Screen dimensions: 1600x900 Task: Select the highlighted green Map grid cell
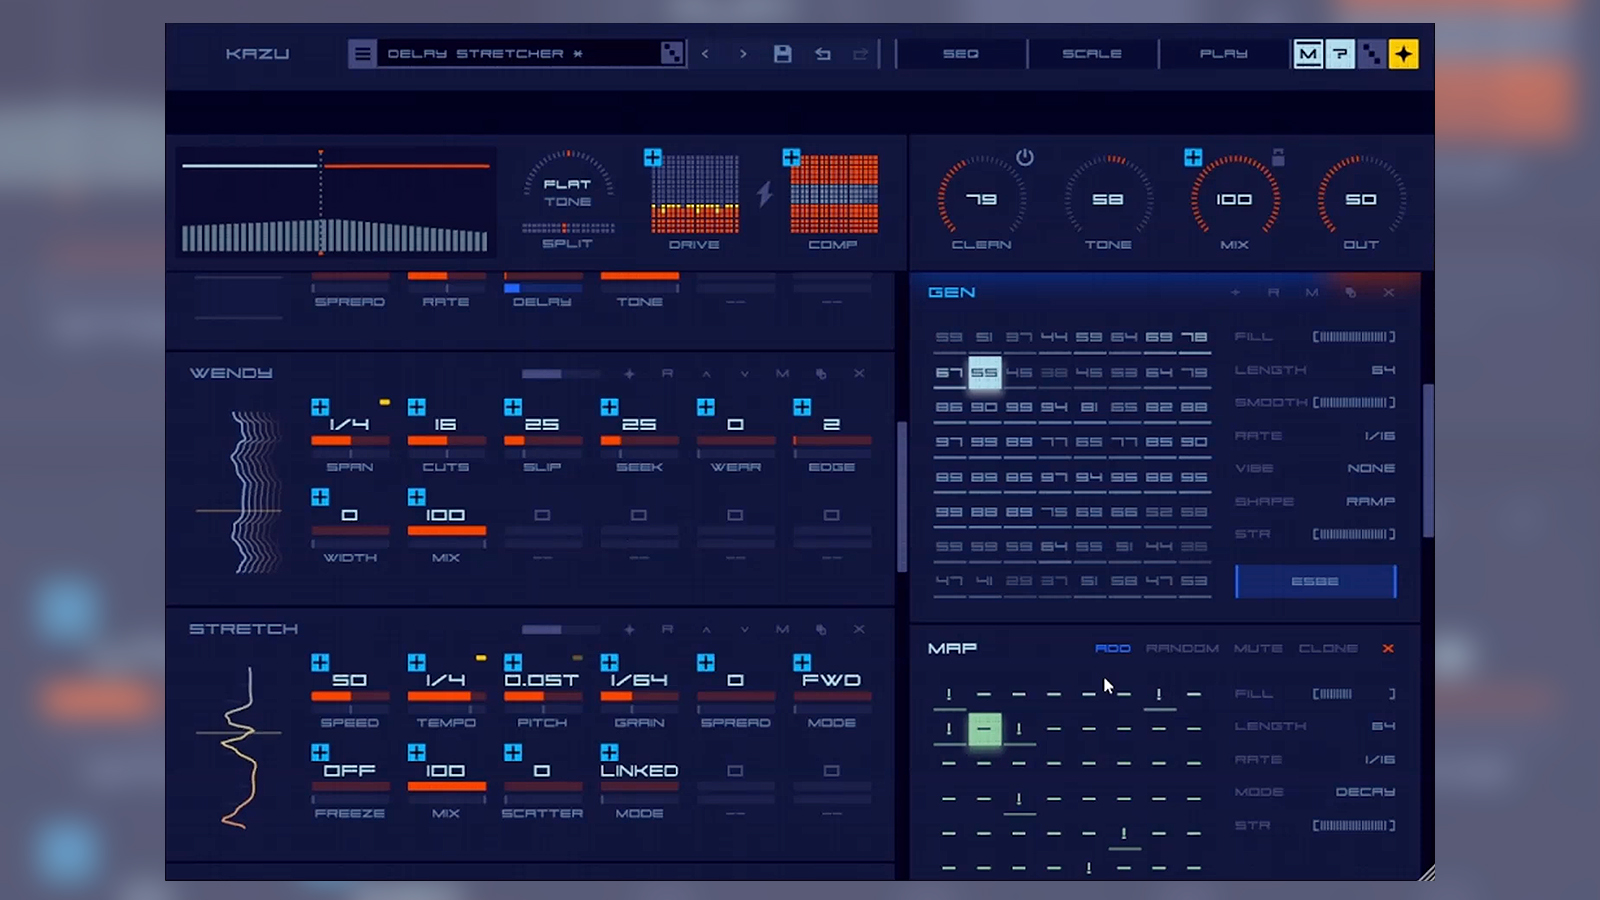coord(984,729)
